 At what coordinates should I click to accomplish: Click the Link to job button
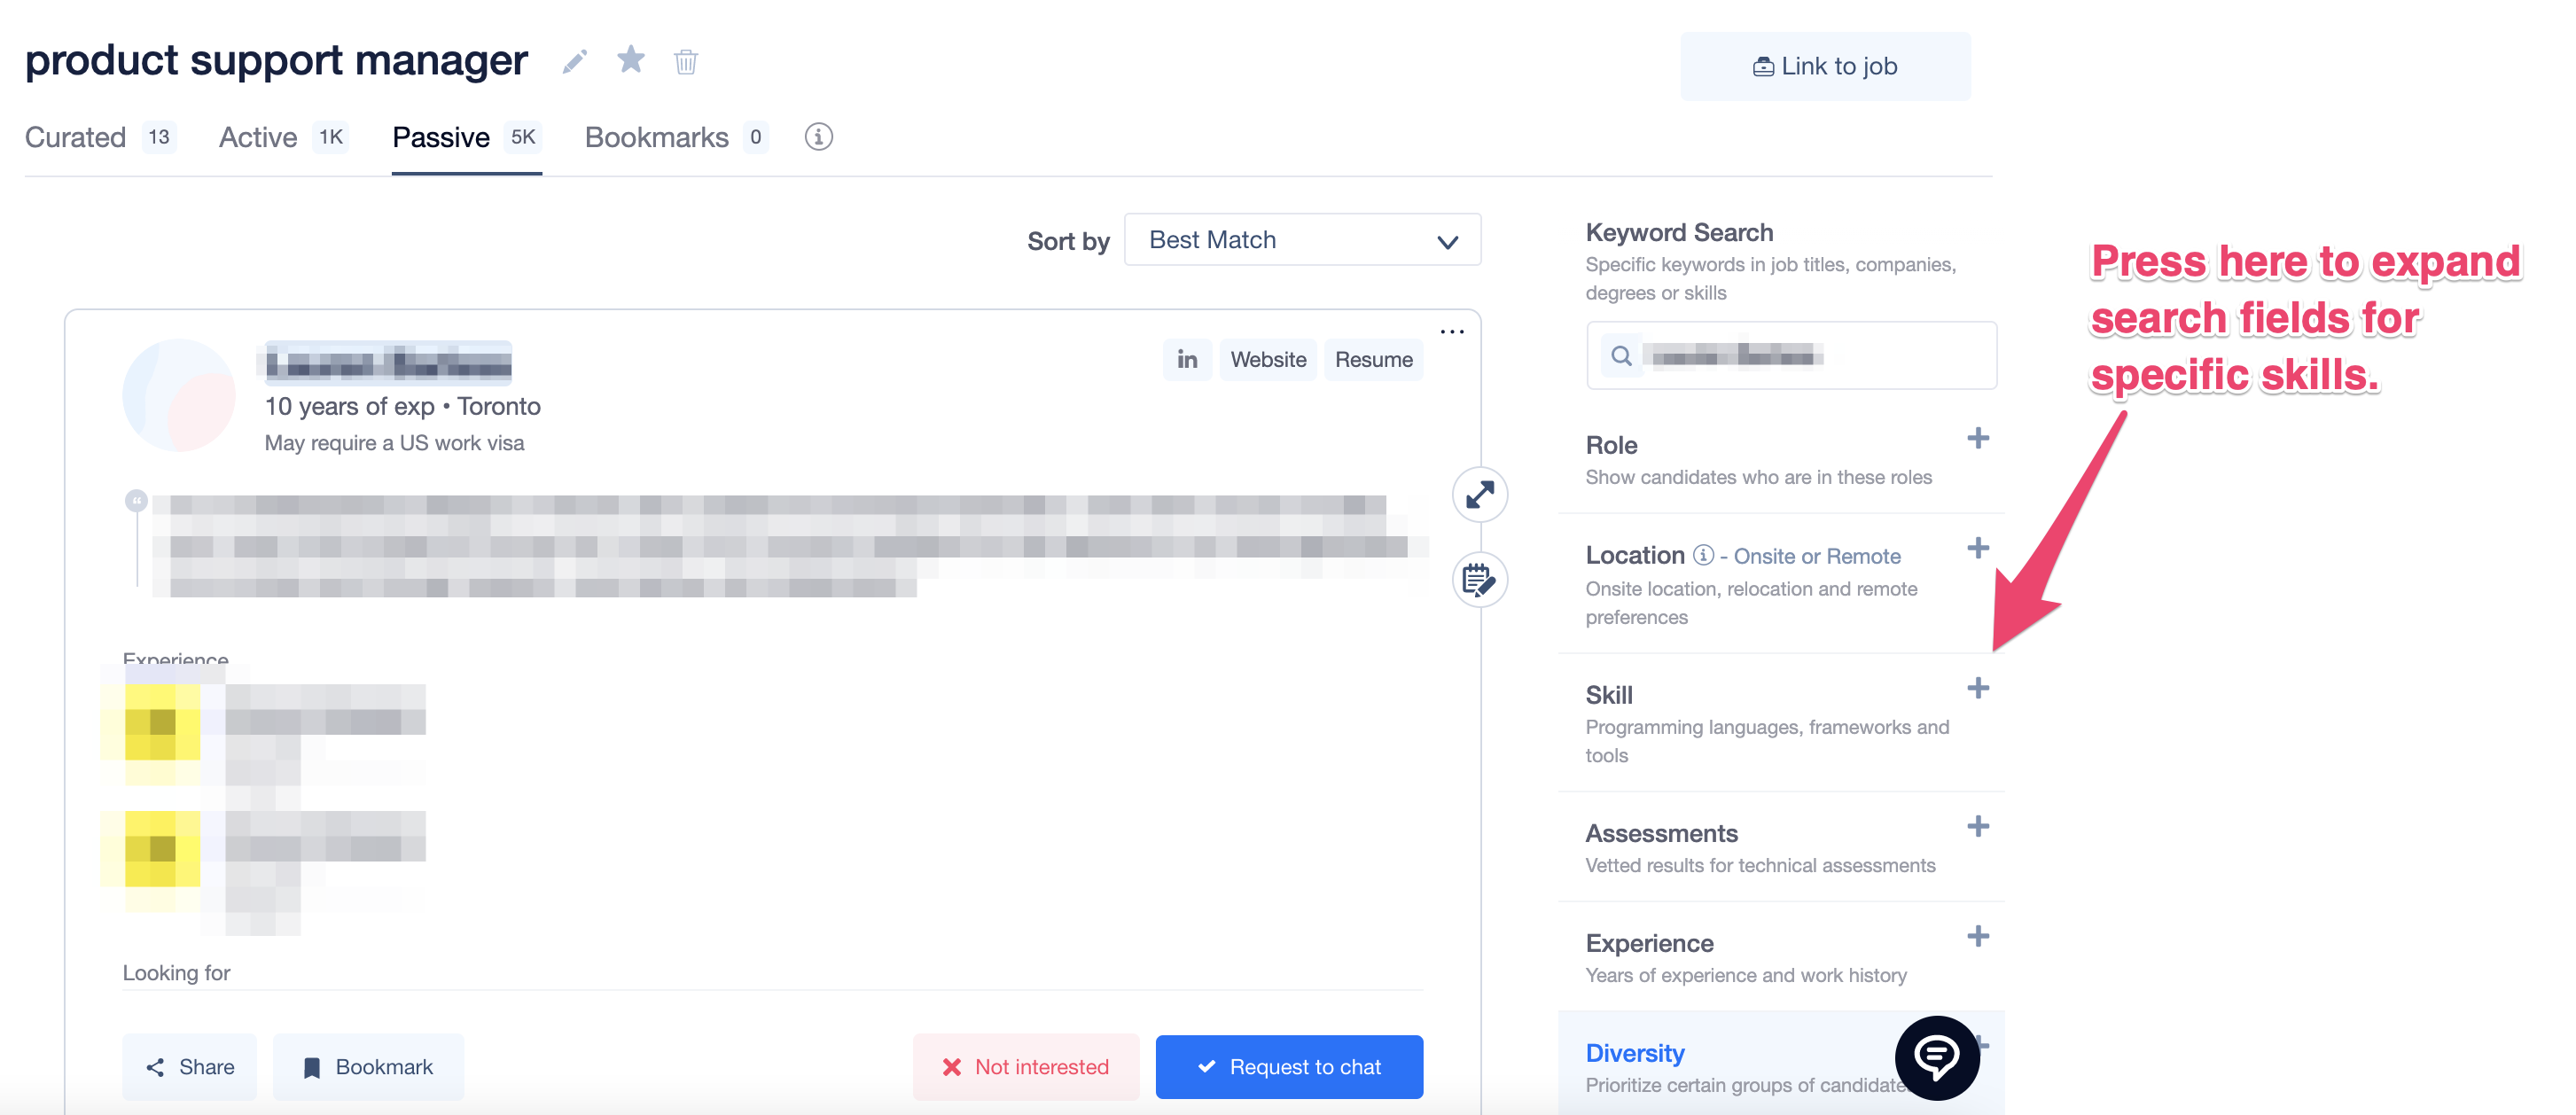tap(1824, 67)
